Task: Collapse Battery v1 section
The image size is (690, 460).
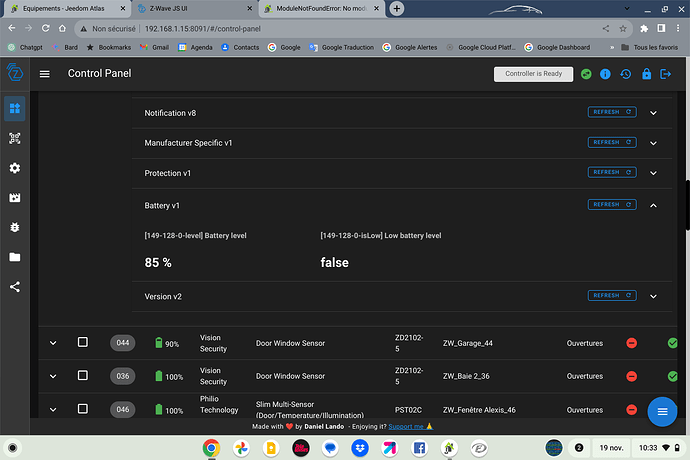Action: [653, 206]
